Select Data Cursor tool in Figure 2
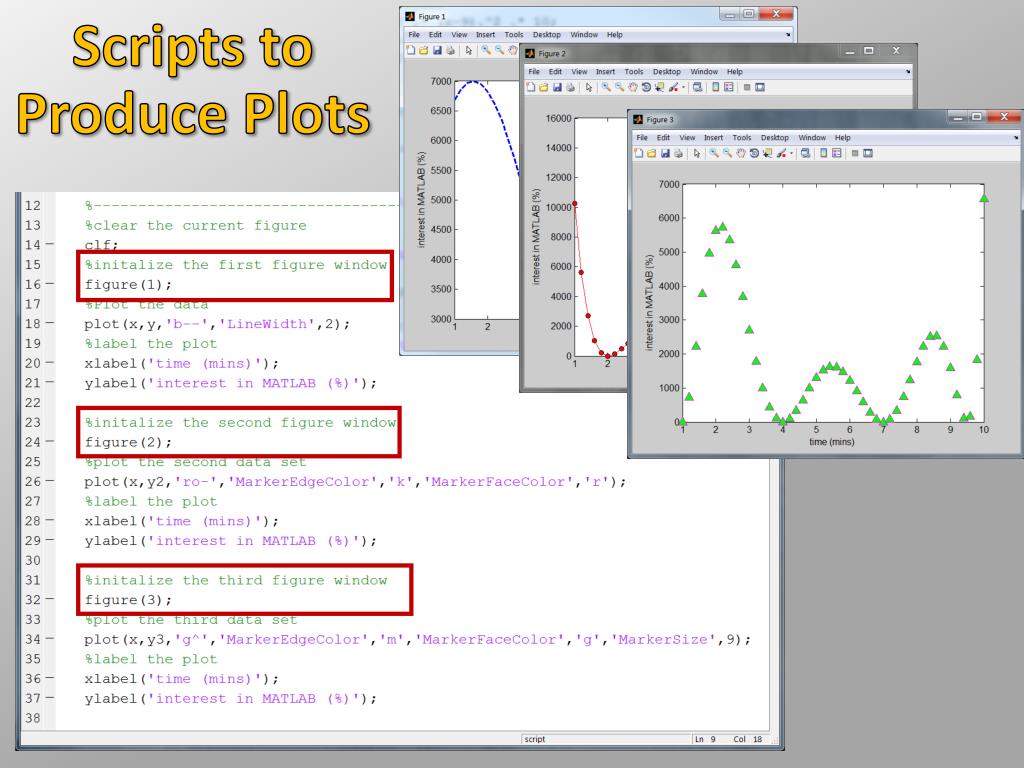Screen dimensions: 1024x768 660,87
